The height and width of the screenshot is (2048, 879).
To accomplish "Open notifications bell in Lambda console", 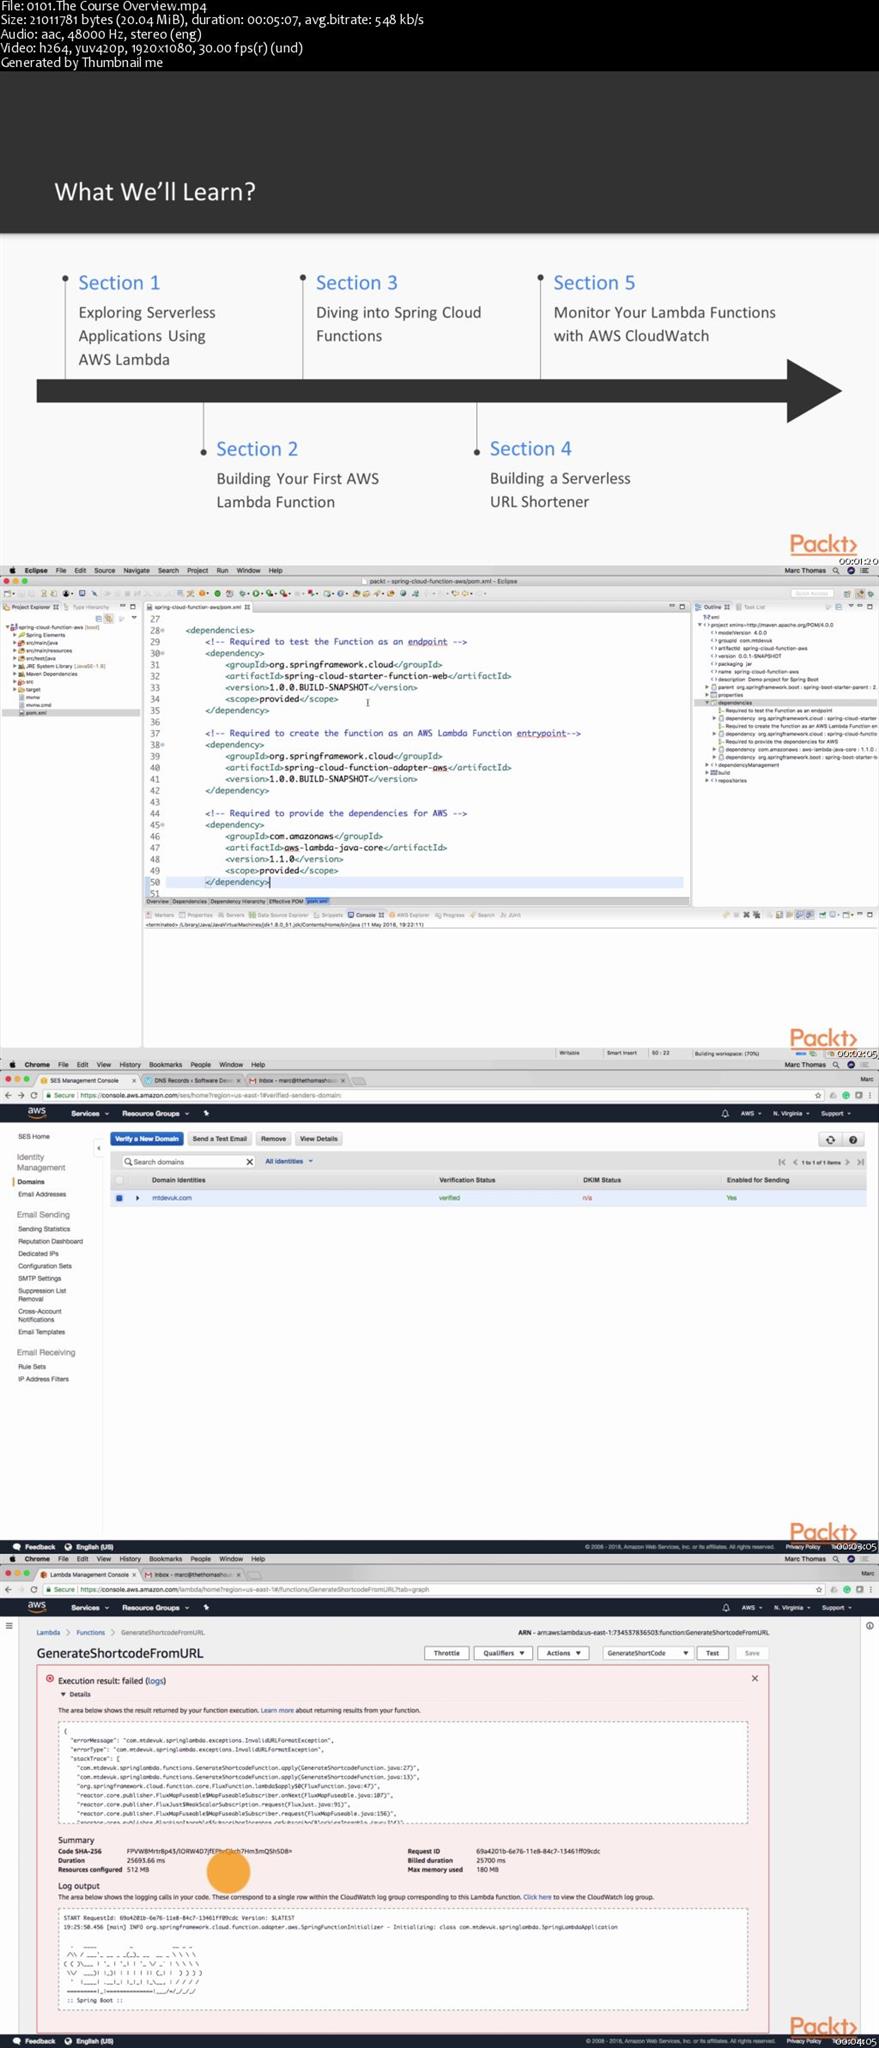I will click(x=725, y=1607).
